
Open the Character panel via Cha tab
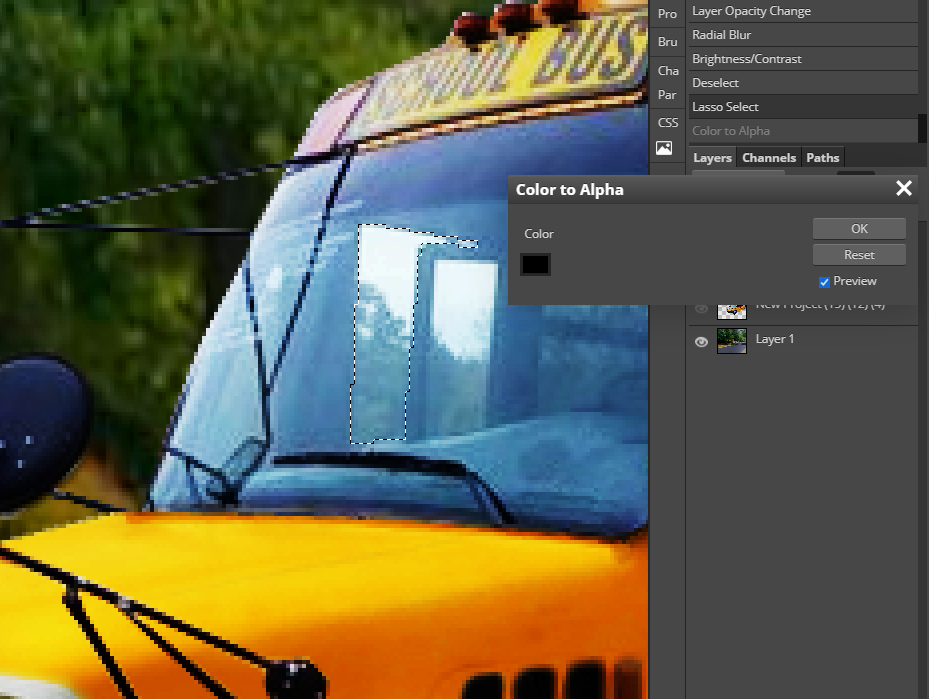[666, 70]
